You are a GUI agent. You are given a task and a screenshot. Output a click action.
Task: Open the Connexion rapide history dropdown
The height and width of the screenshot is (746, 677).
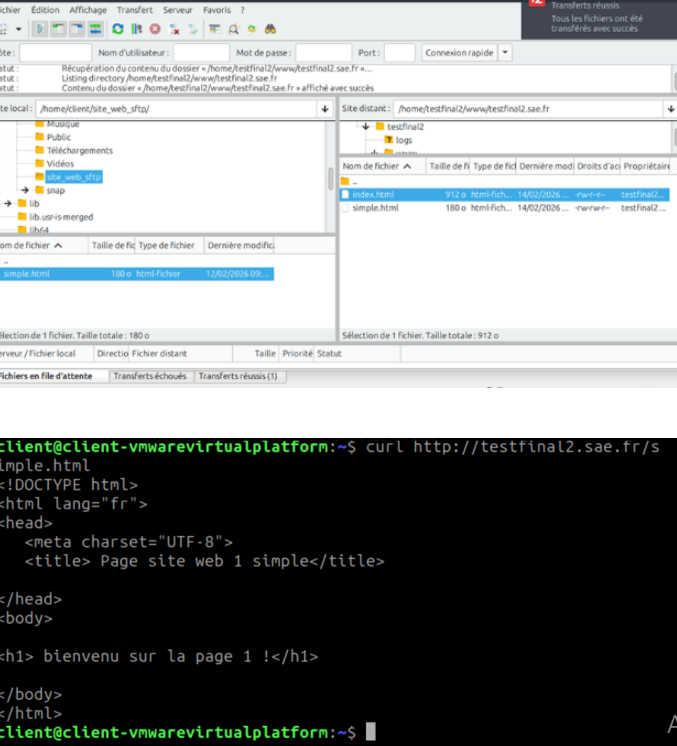(505, 53)
